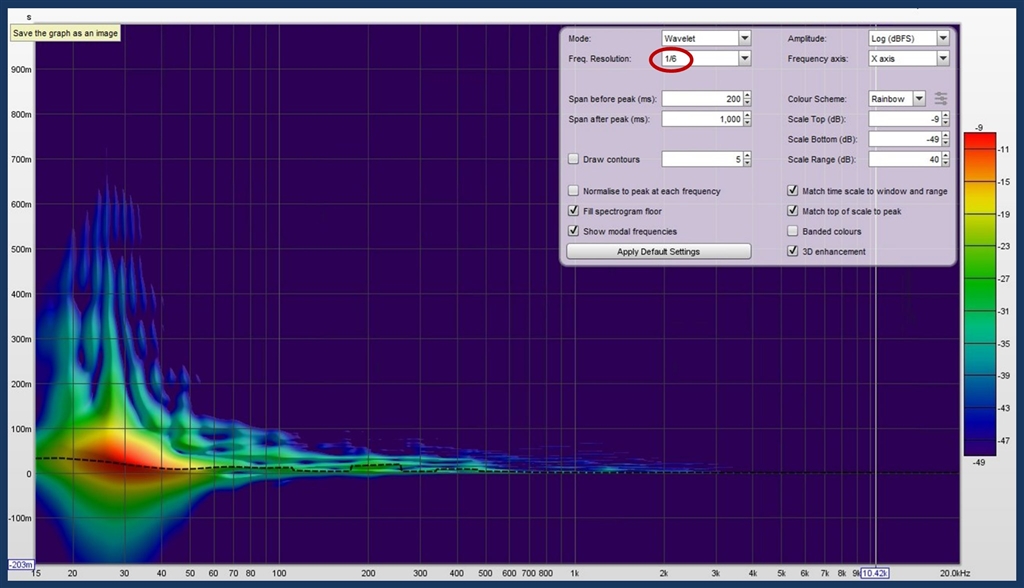Open the Freq. Resolution dropdown

pos(744,59)
